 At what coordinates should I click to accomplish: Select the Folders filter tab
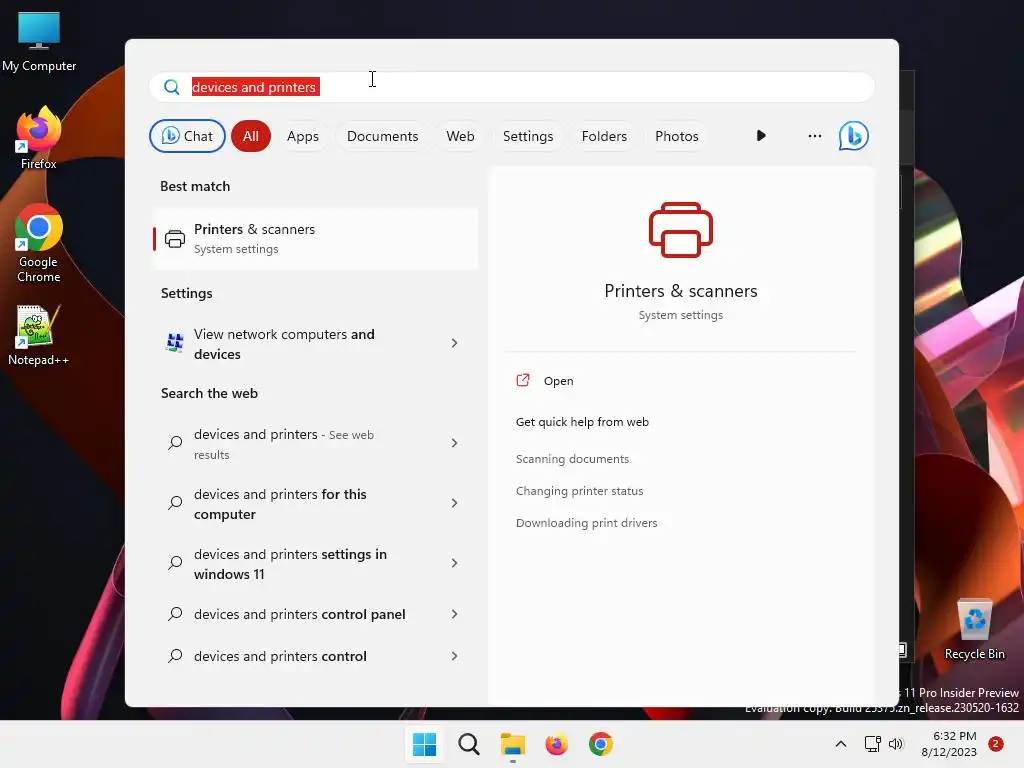pyautogui.click(x=604, y=136)
